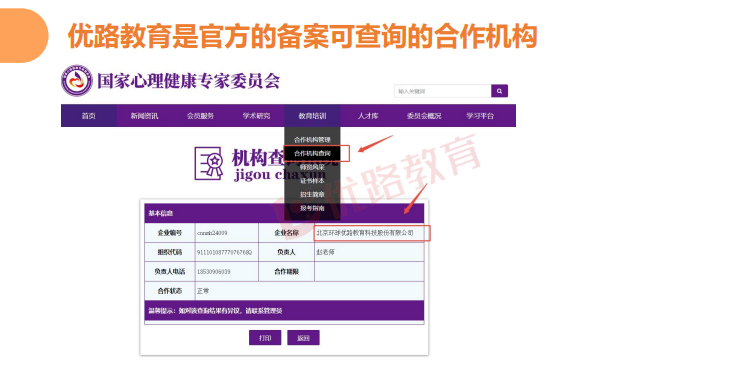
Task: Select 合作机构查询 in the dropdown menu
Action: pyautogui.click(x=312, y=153)
